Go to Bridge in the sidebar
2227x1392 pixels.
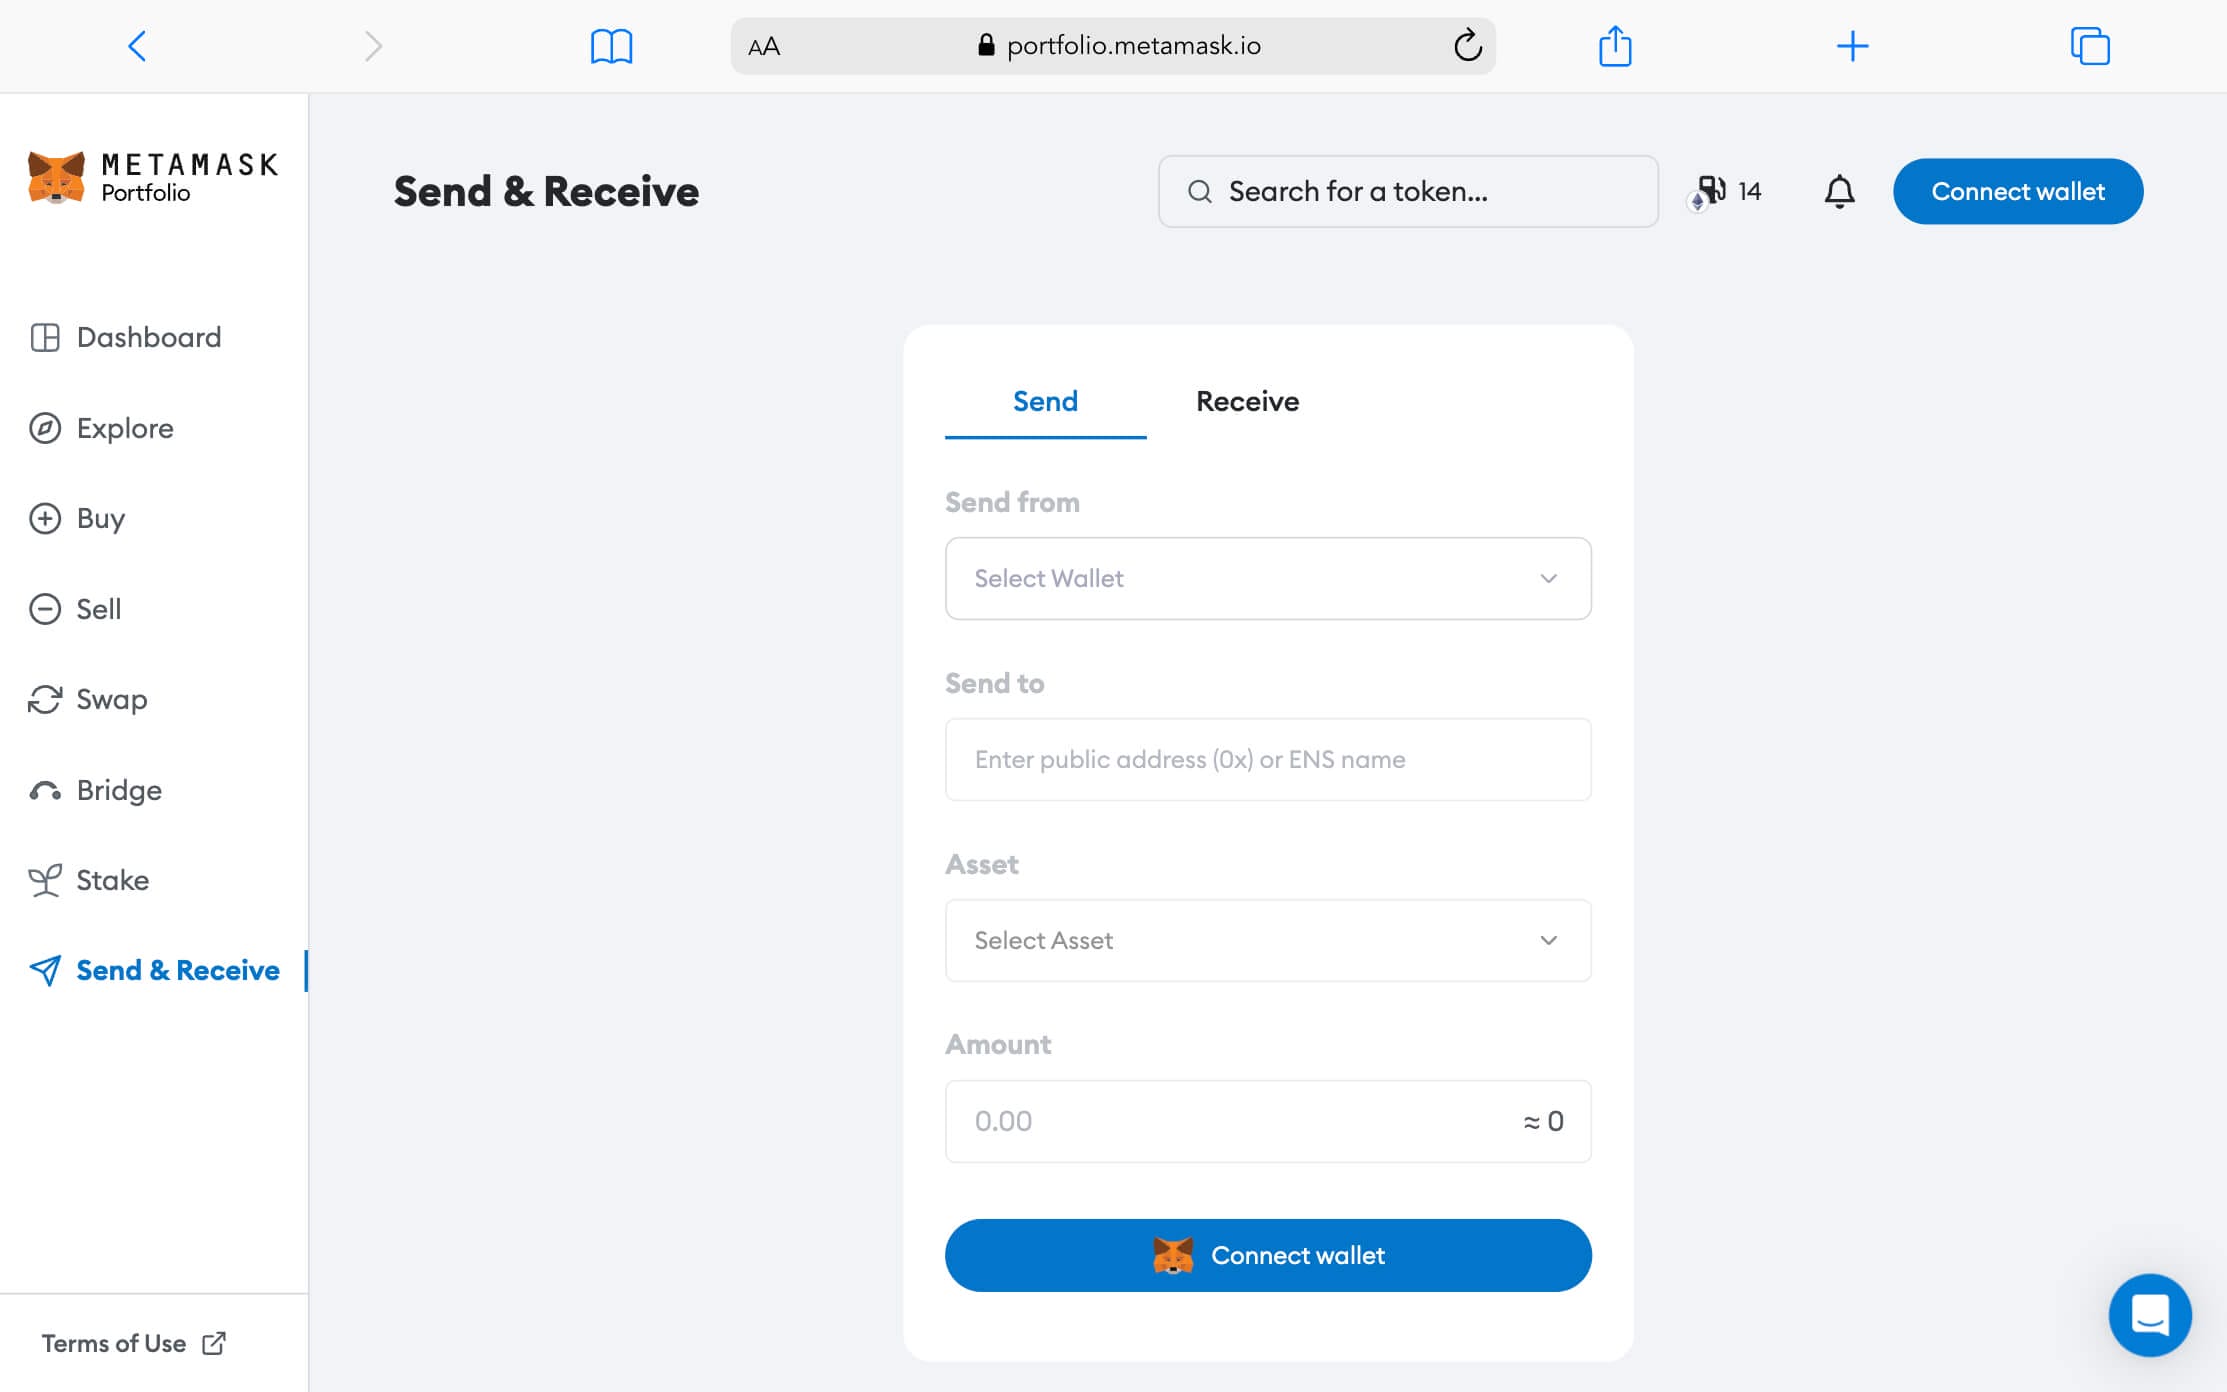pos(118,790)
